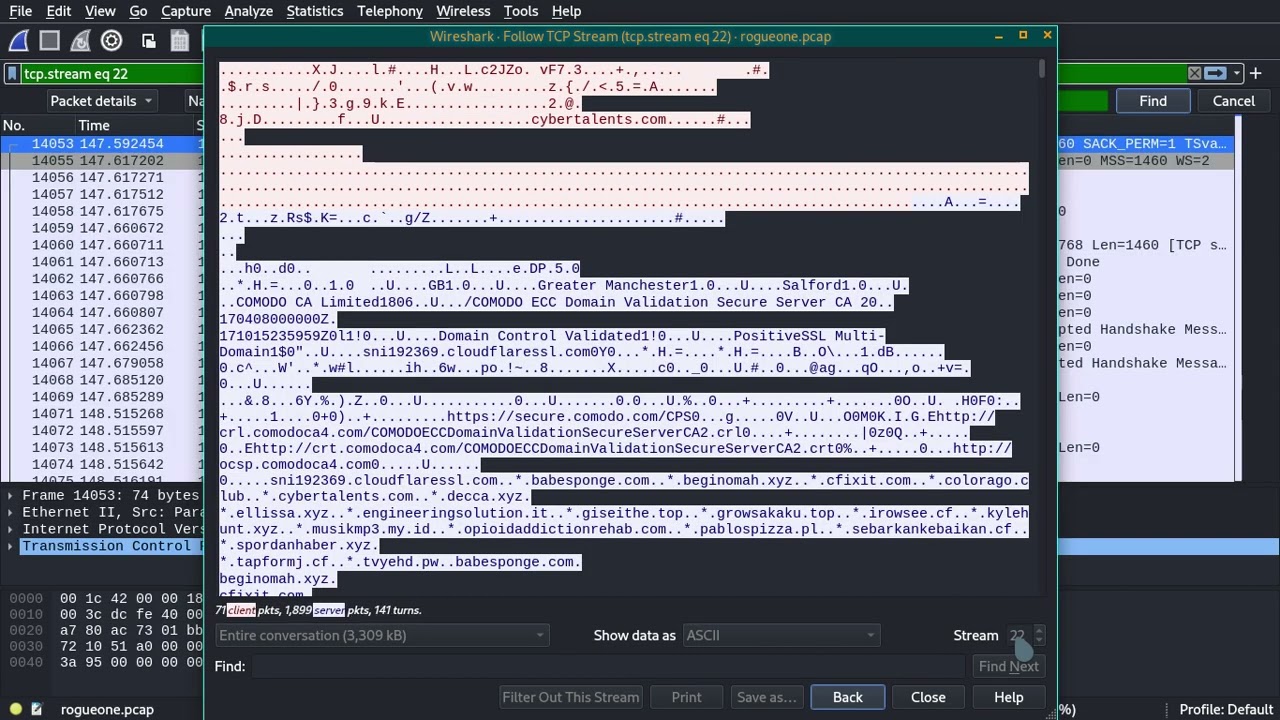Open the Wireless menu
The height and width of the screenshot is (720, 1280).
463,11
